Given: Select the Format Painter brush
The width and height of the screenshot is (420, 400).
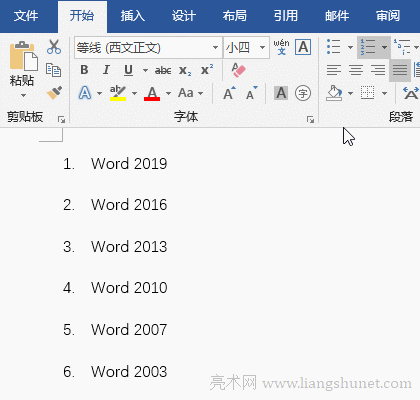Looking at the screenshot, I should 54,93.
